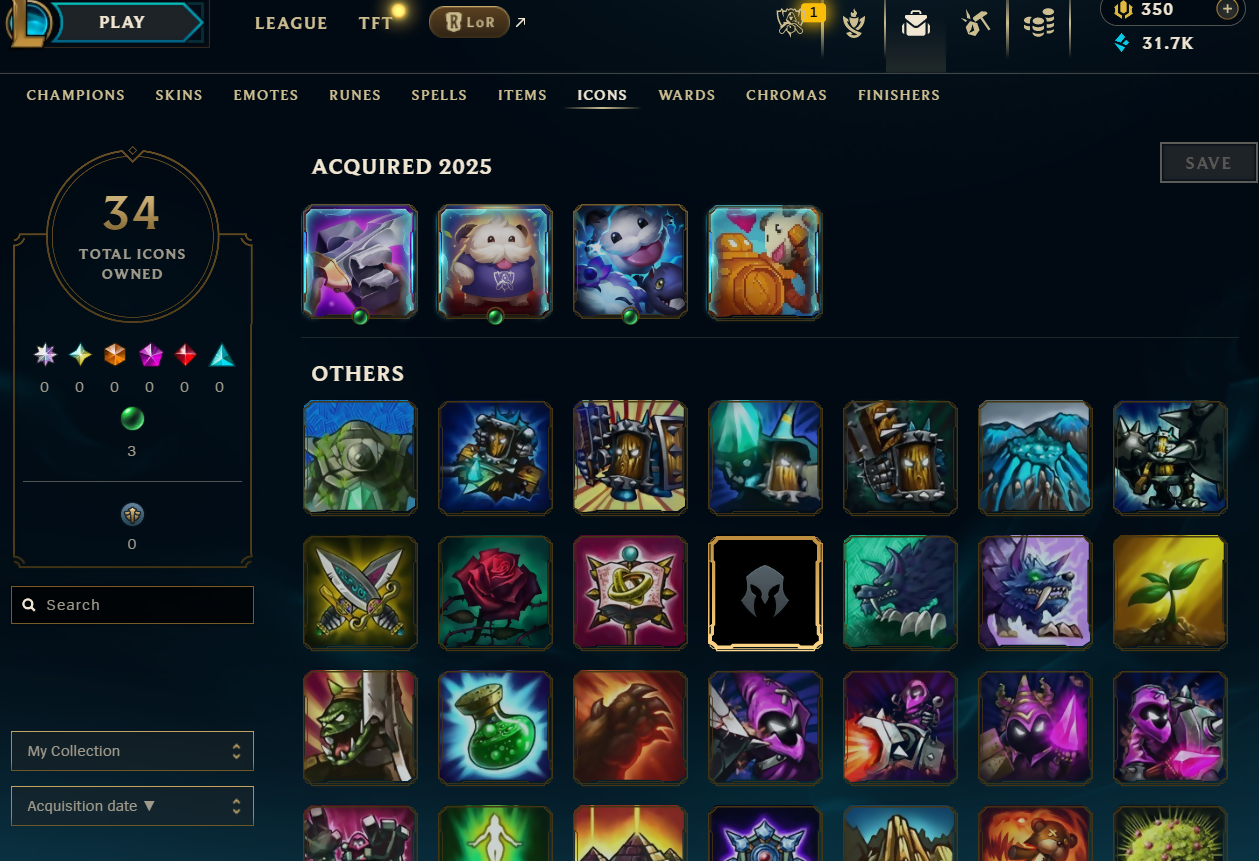Viewport: 1259px width, 861px height.
Task: Select the yellow seedling sprout icon
Action: point(1170,592)
